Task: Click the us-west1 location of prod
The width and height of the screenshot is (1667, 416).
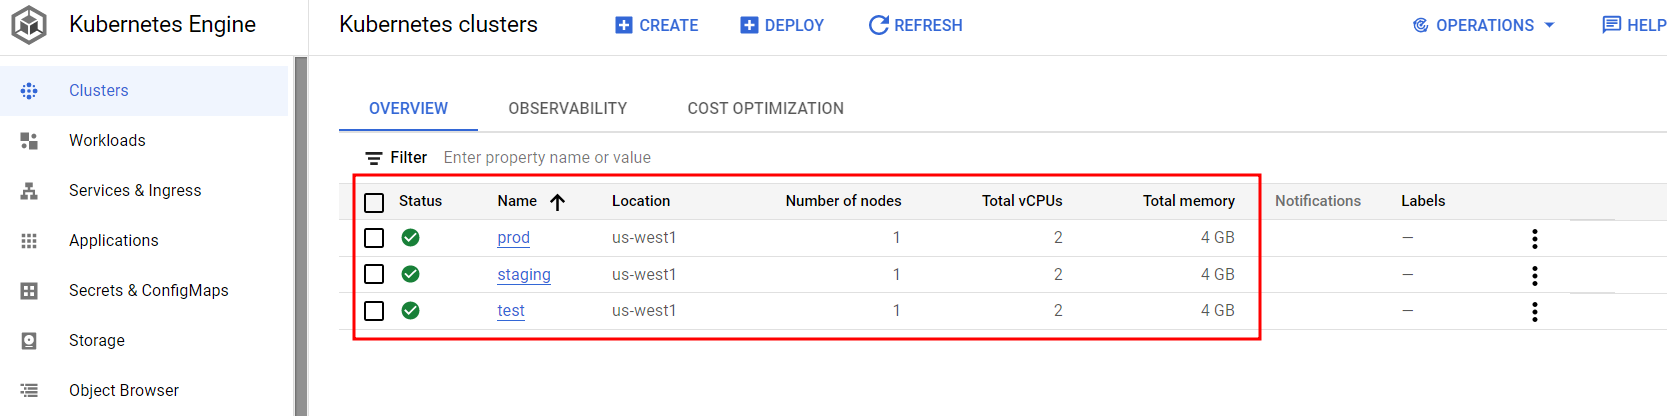Action: (644, 238)
